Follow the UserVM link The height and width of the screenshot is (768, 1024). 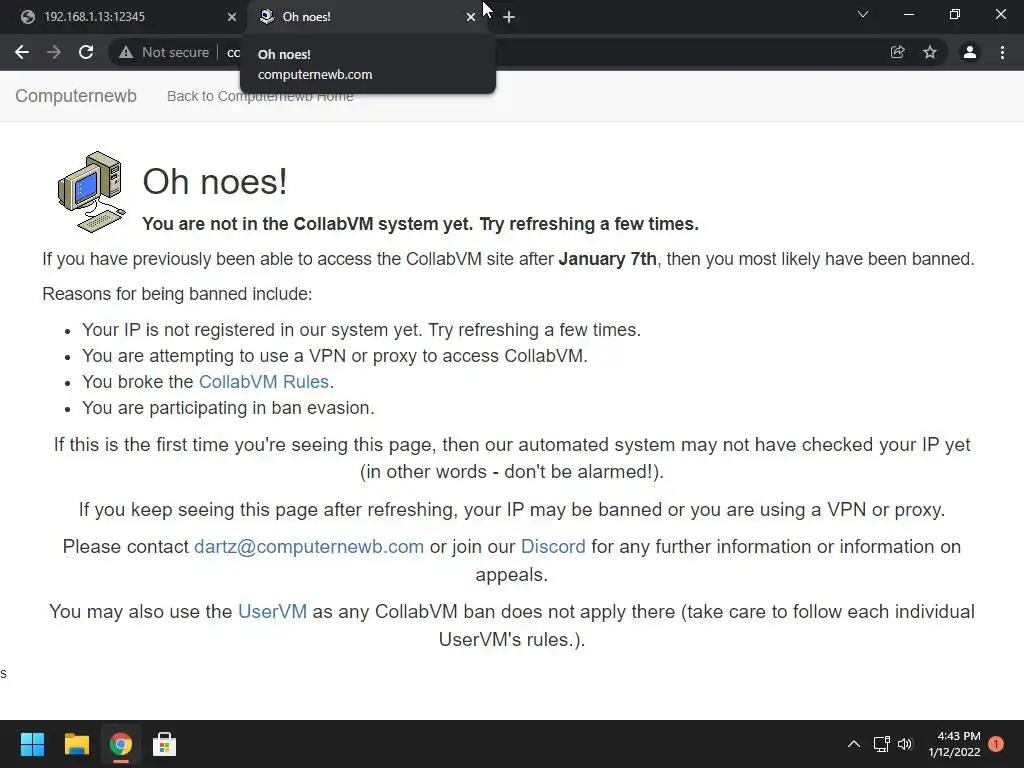pyautogui.click(x=272, y=611)
